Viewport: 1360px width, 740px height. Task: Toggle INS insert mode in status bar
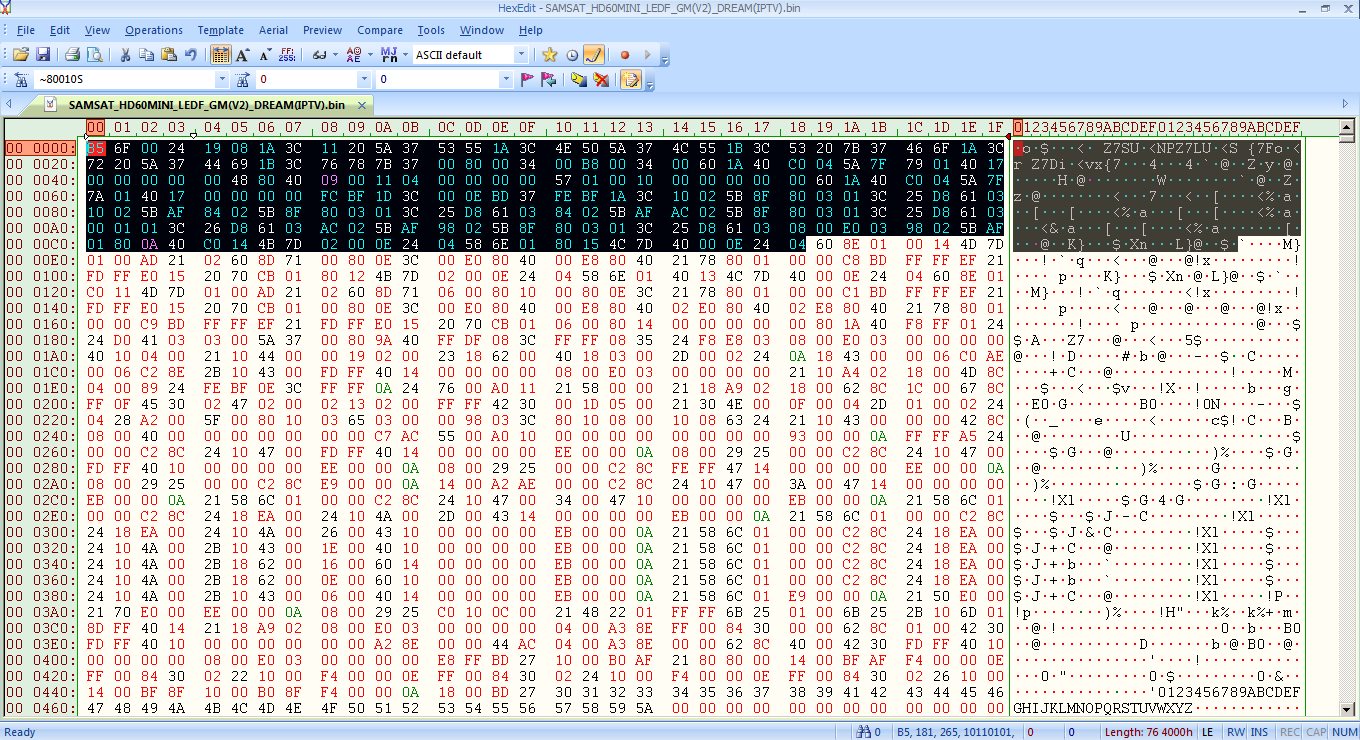1259,732
